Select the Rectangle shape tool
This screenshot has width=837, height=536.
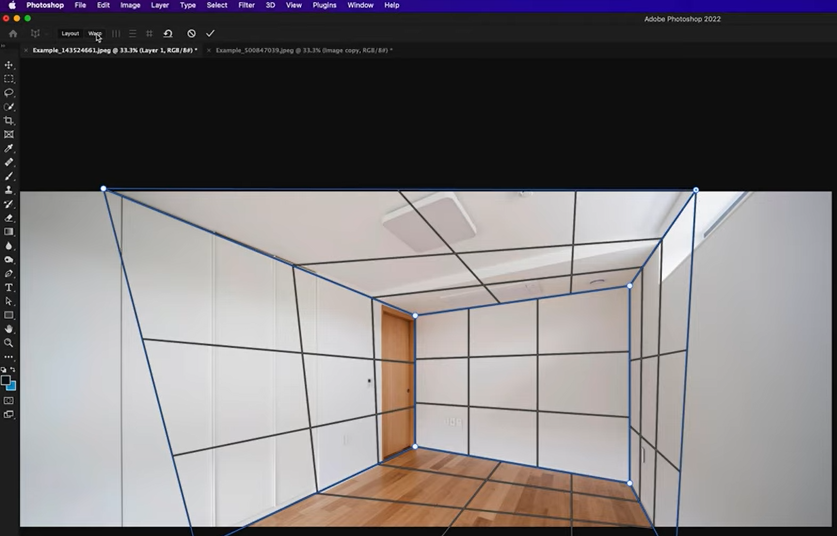9,315
